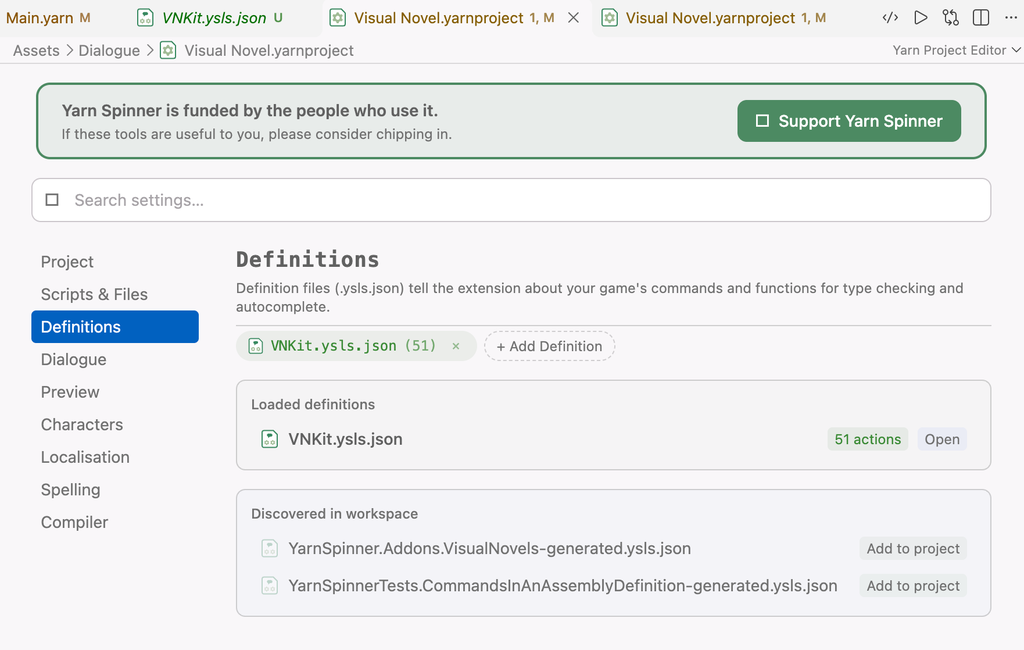Click the Dialogue breadcrumb folder
The width and height of the screenshot is (1024, 650).
(x=109, y=50)
